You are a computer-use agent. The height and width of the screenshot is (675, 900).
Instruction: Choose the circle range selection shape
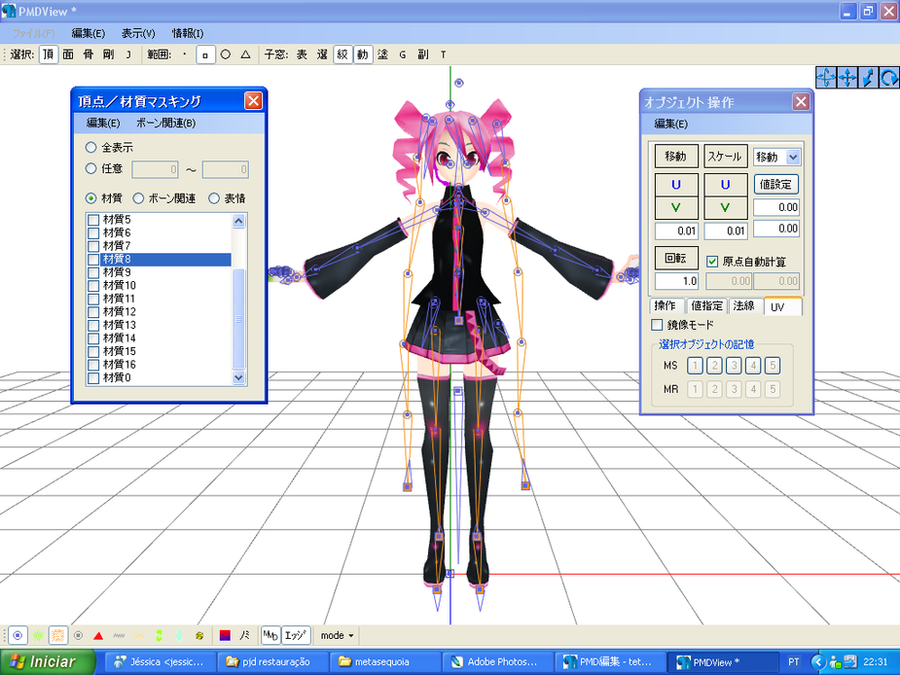pyautogui.click(x=225, y=54)
